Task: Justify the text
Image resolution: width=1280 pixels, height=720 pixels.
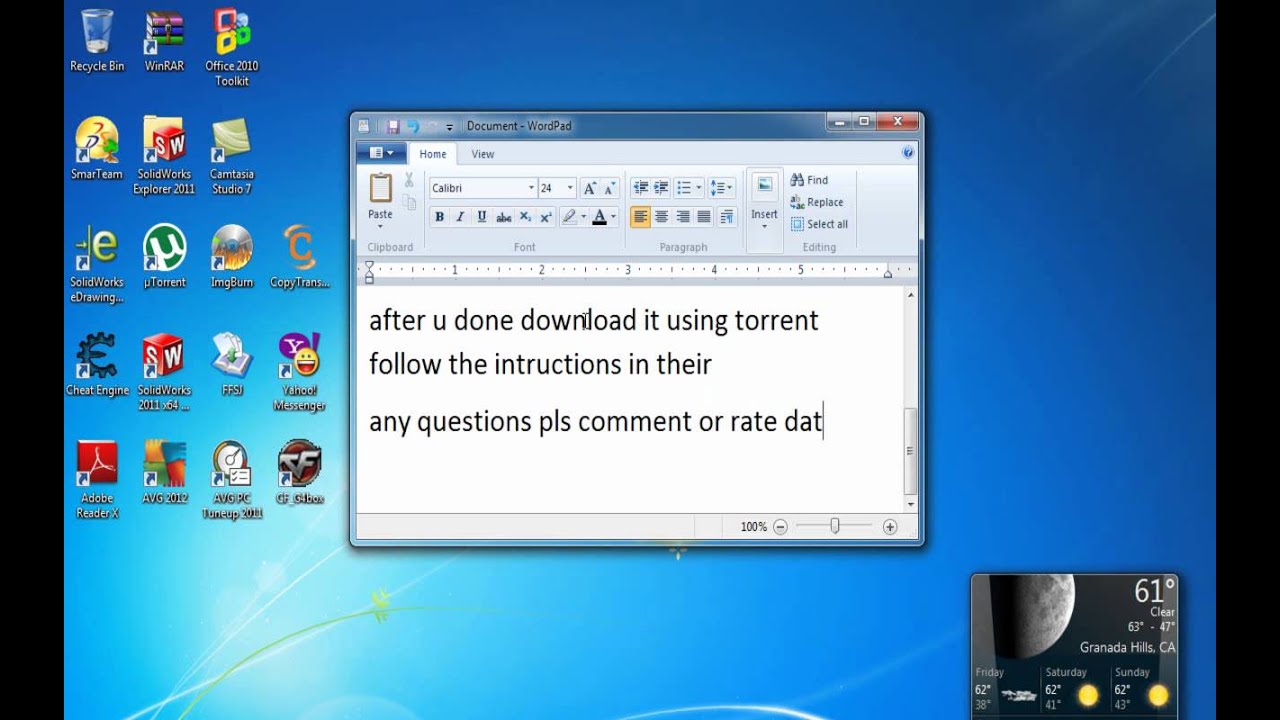Action: tap(704, 217)
